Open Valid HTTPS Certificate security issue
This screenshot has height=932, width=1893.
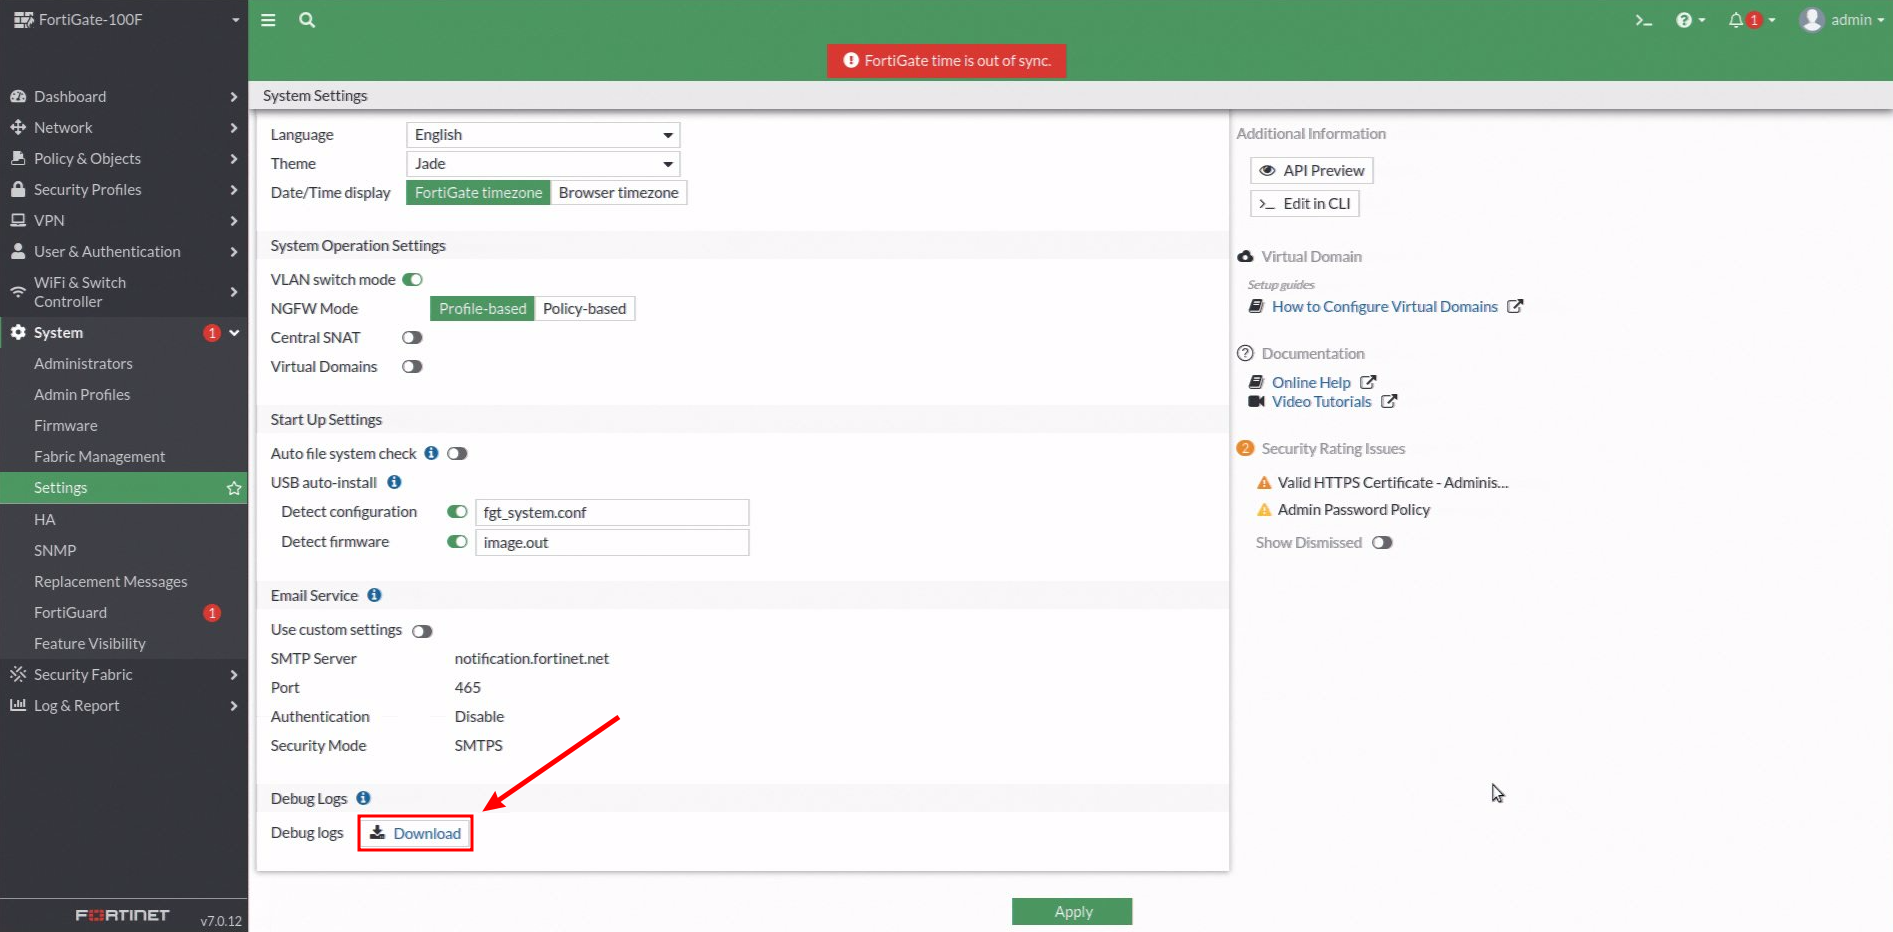pyautogui.click(x=1393, y=483)
